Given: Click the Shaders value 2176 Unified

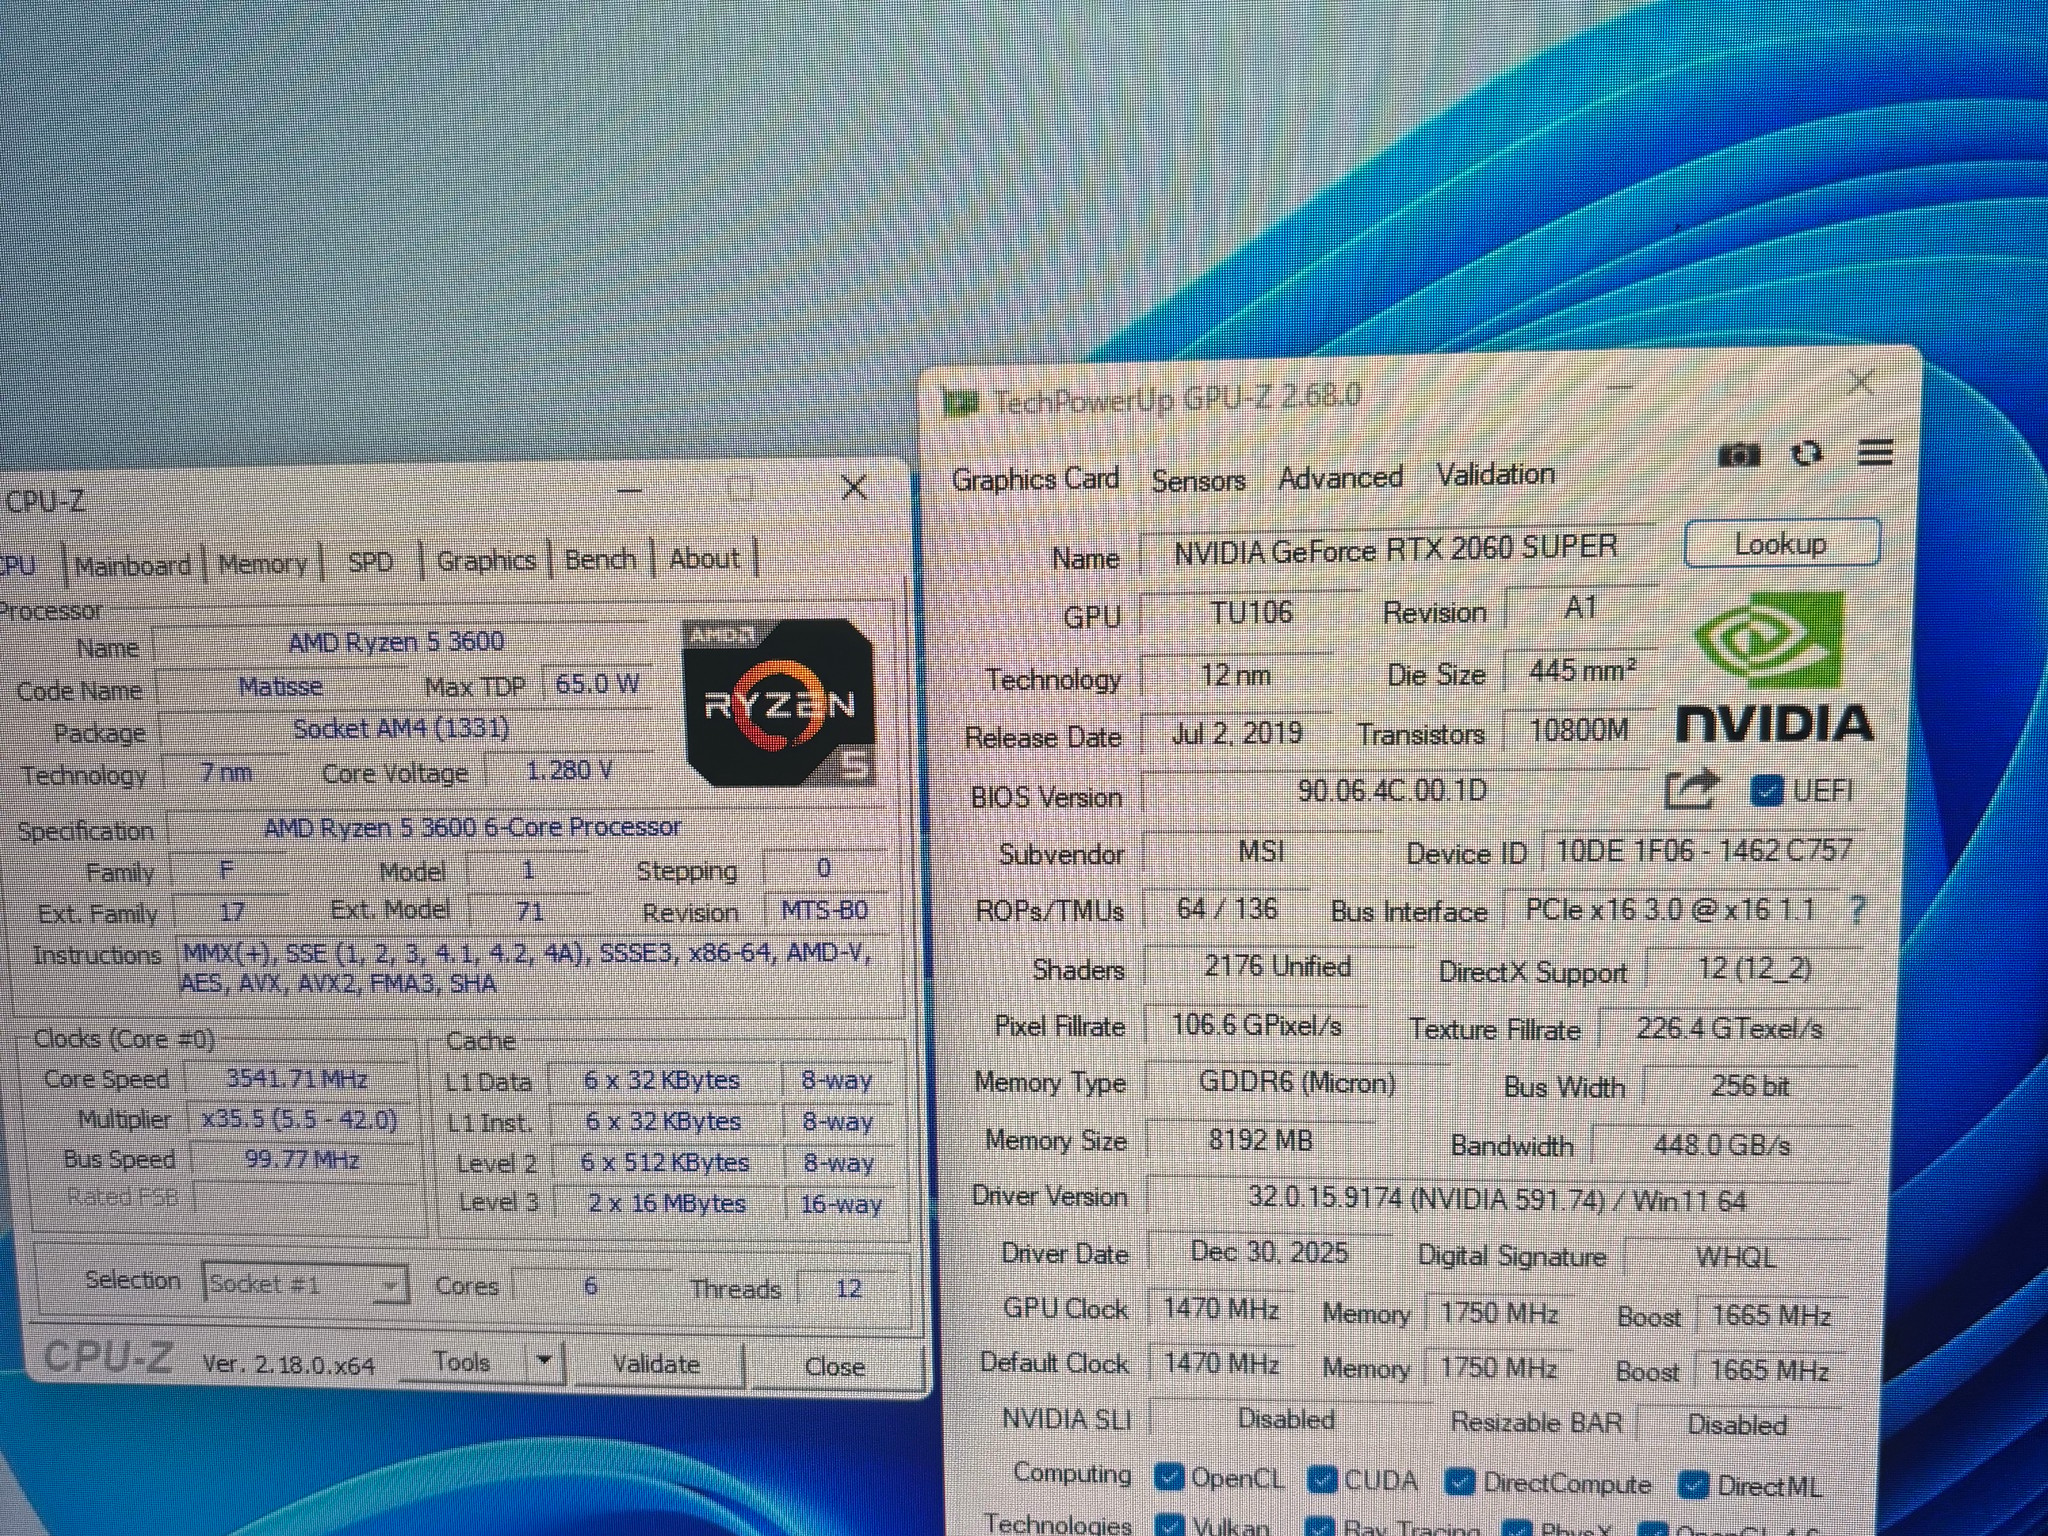Looking at the screenshot, I should 1277,967.
